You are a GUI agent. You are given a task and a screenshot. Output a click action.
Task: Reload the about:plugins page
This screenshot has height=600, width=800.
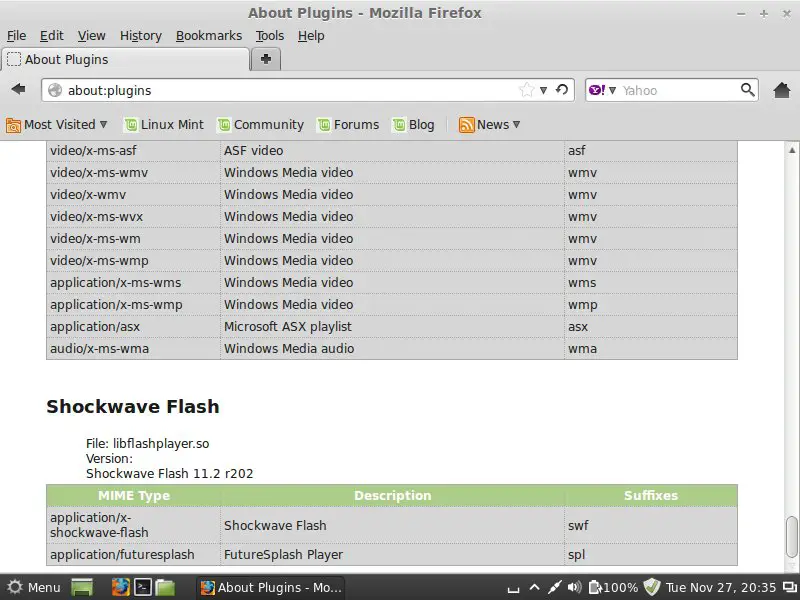(x=562, y=90)
